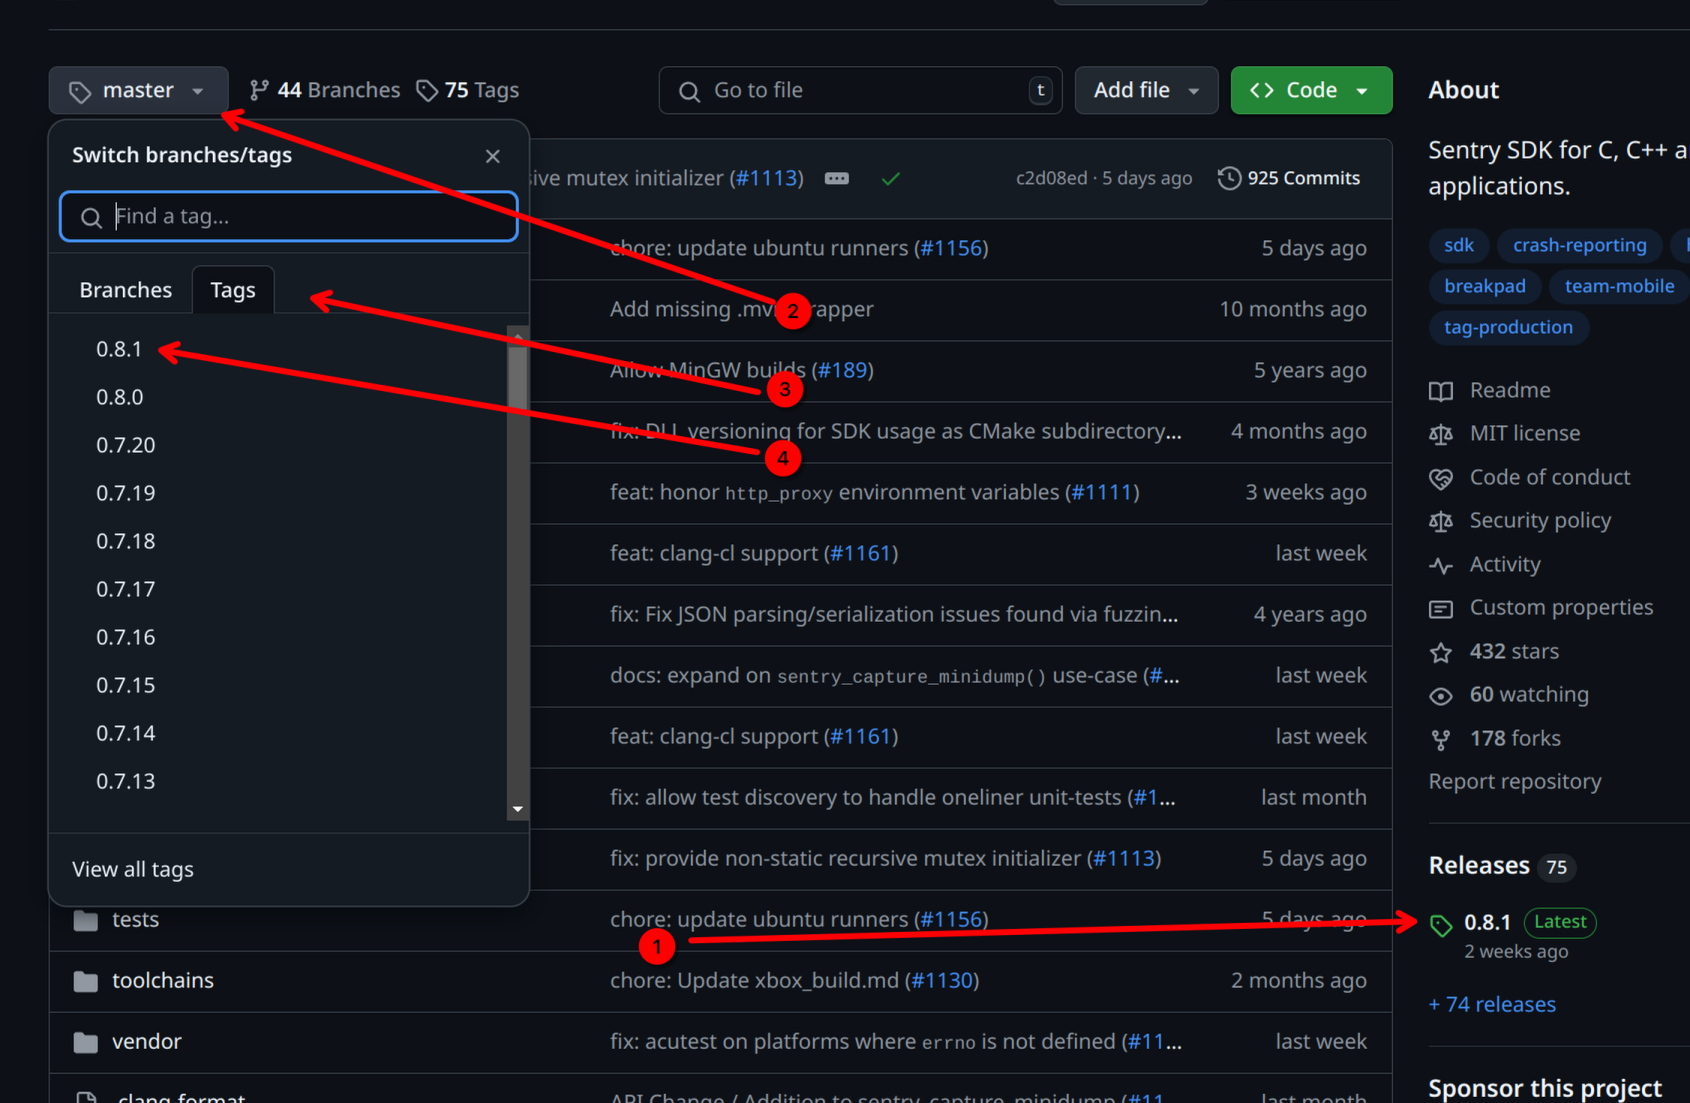Click the Activity pulse icon

[x=1440, y=565]
